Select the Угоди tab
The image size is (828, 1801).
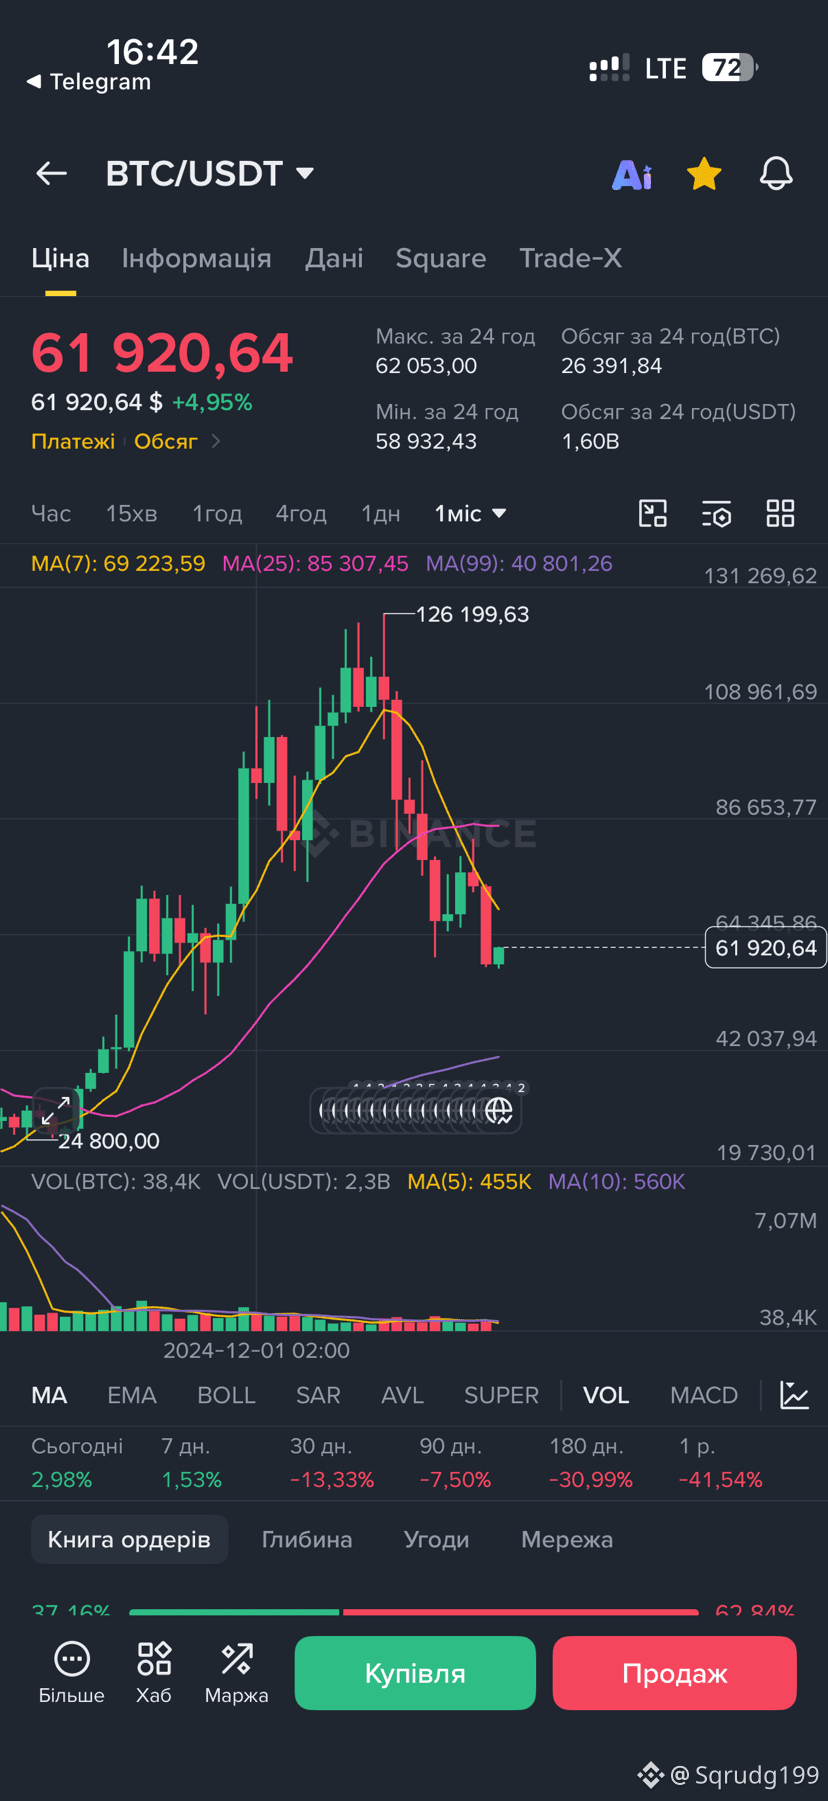436,1539
